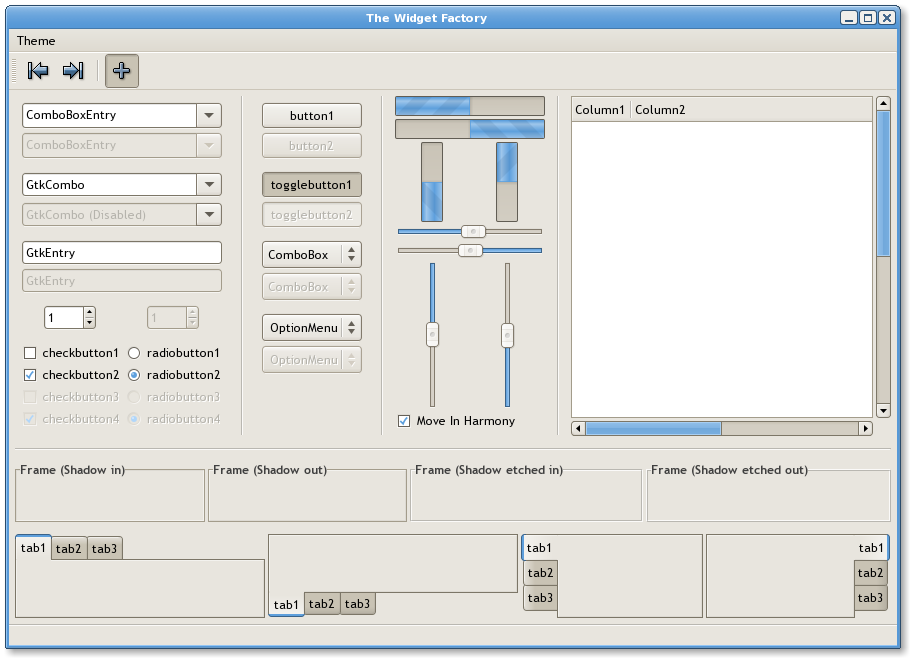The width and height of the screenshot is (910, 658).
Task: Switch to tab2 in the right-side tabbed notebook
Action: coord(871,573)
